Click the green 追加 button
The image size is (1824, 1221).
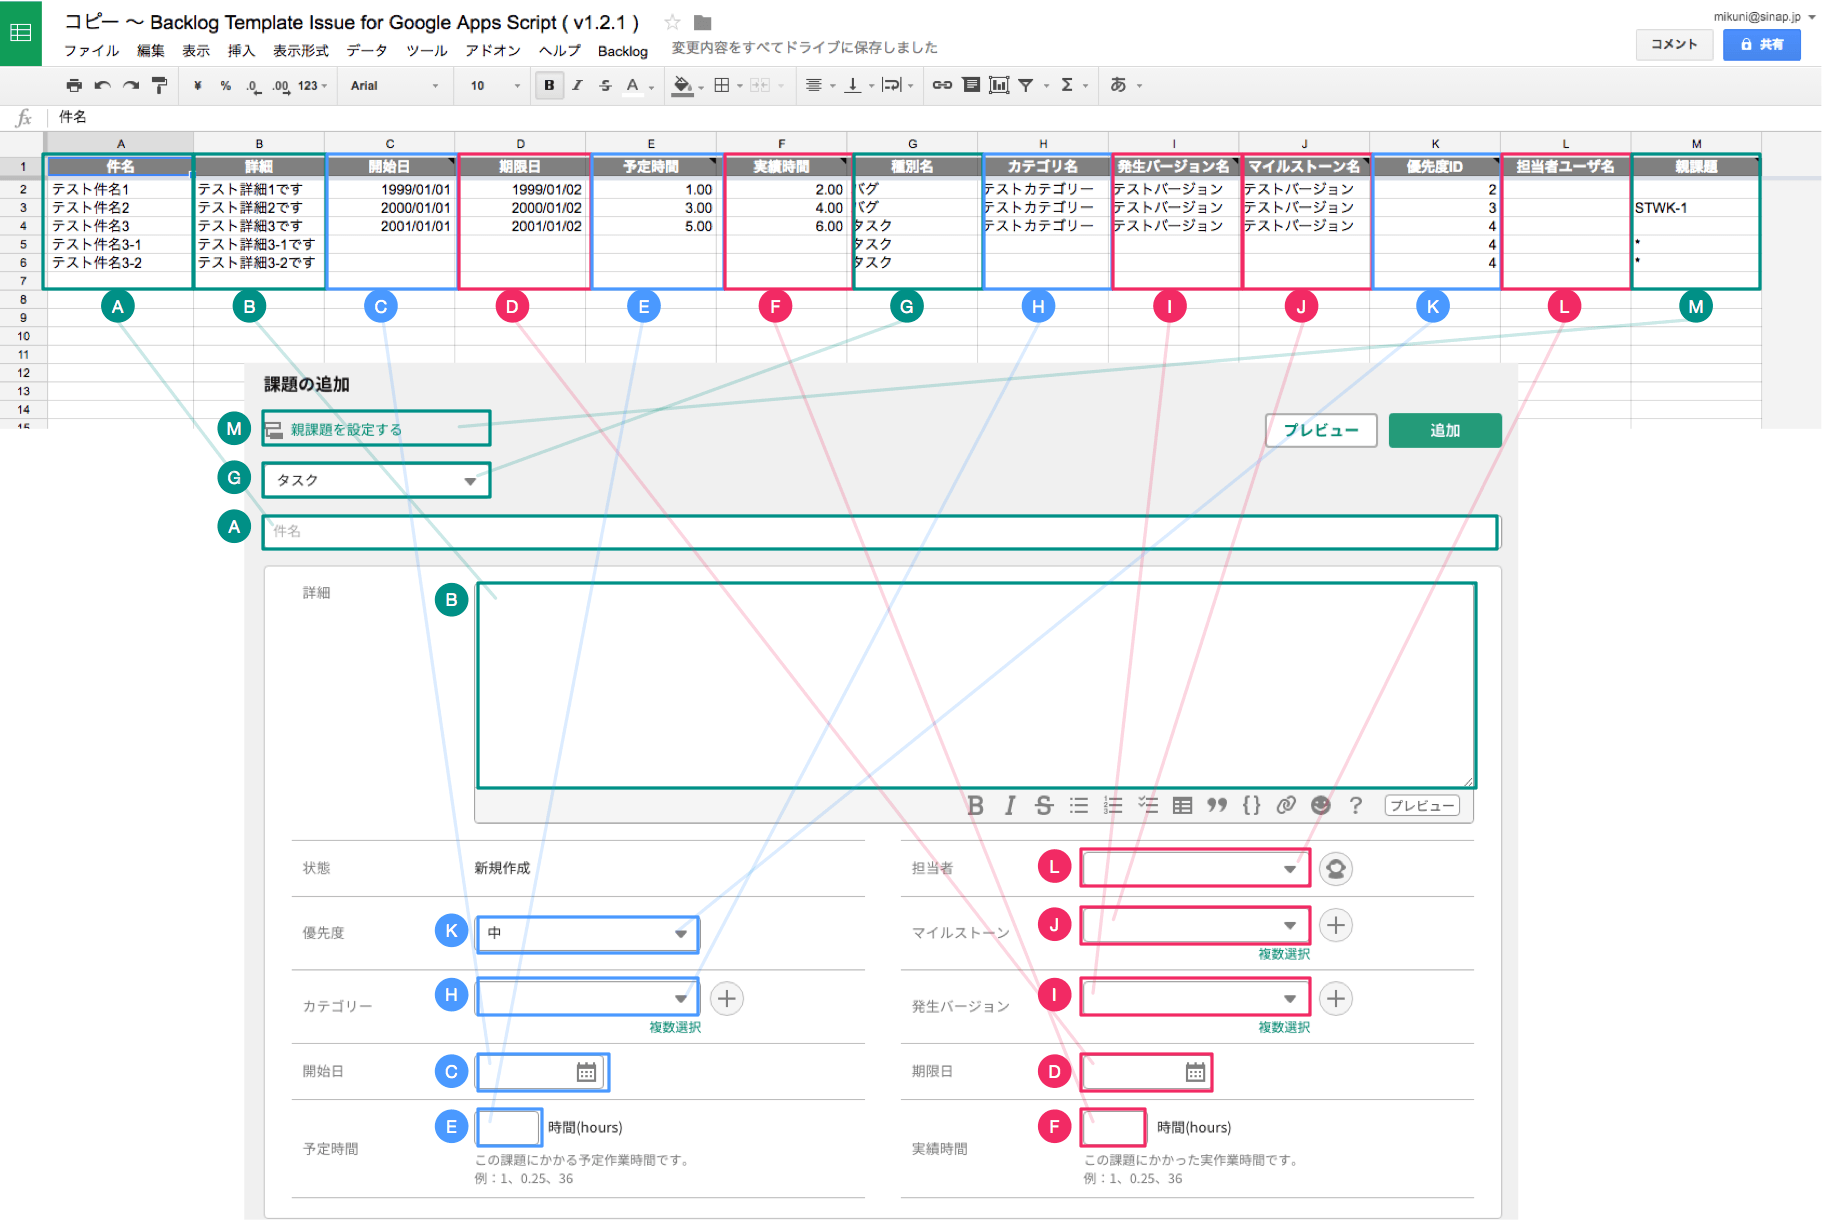point(1445,430)
